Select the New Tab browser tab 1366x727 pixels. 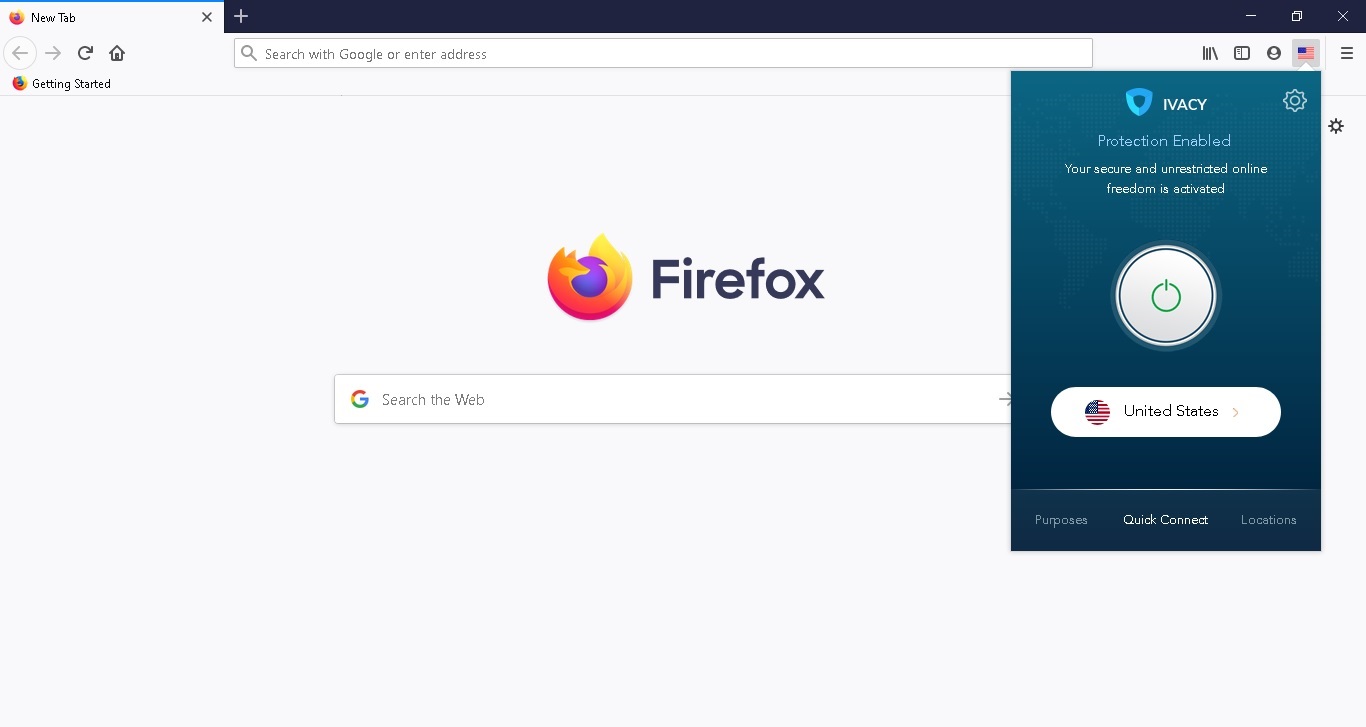point(112,17)
